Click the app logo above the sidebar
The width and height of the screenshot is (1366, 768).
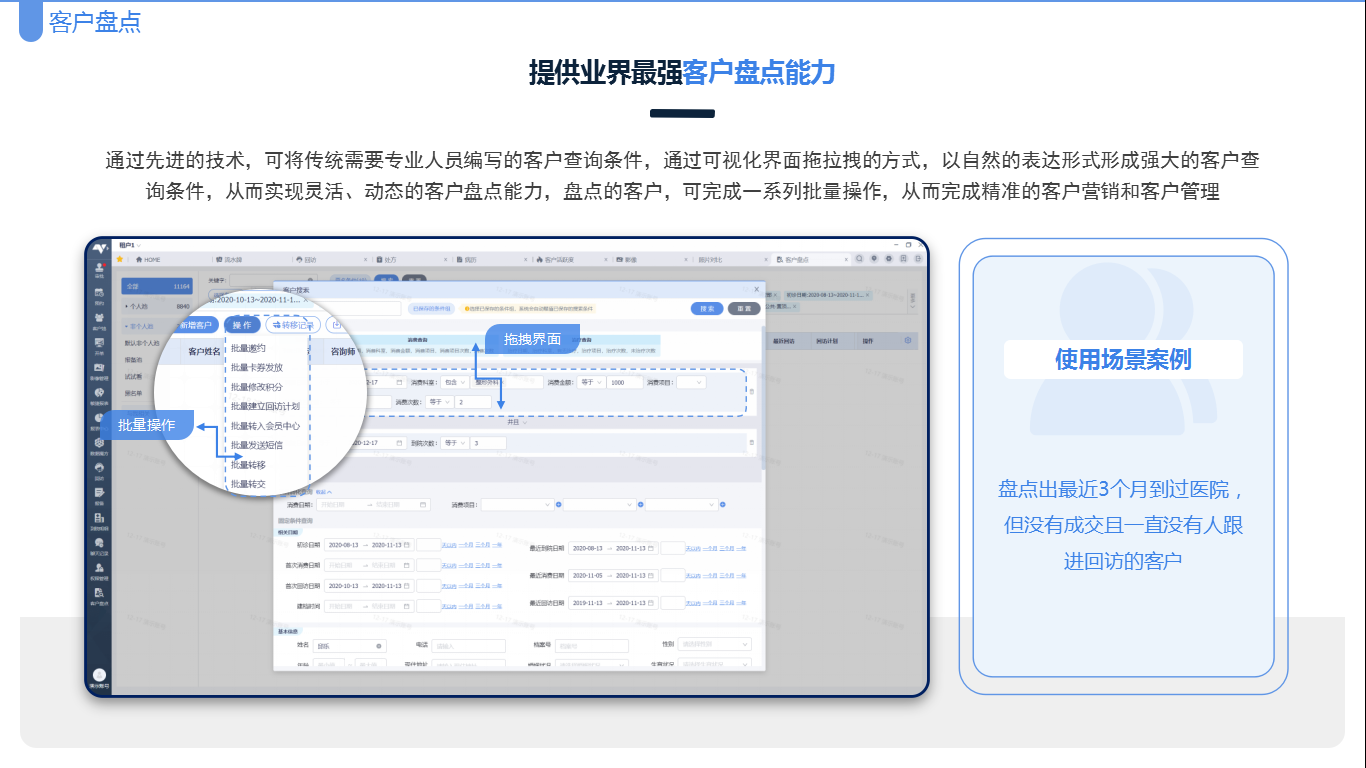[100, 248]
